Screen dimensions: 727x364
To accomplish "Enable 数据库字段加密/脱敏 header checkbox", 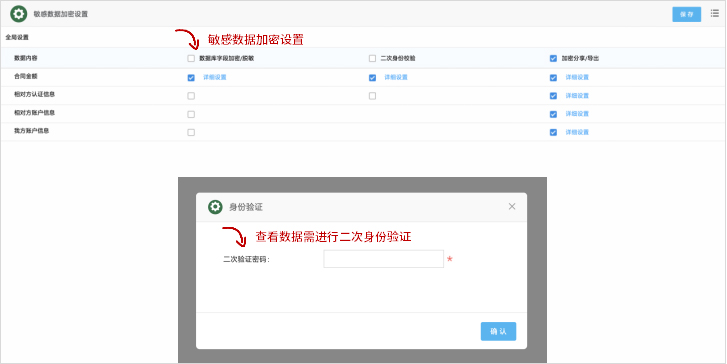I will (191, 58).
